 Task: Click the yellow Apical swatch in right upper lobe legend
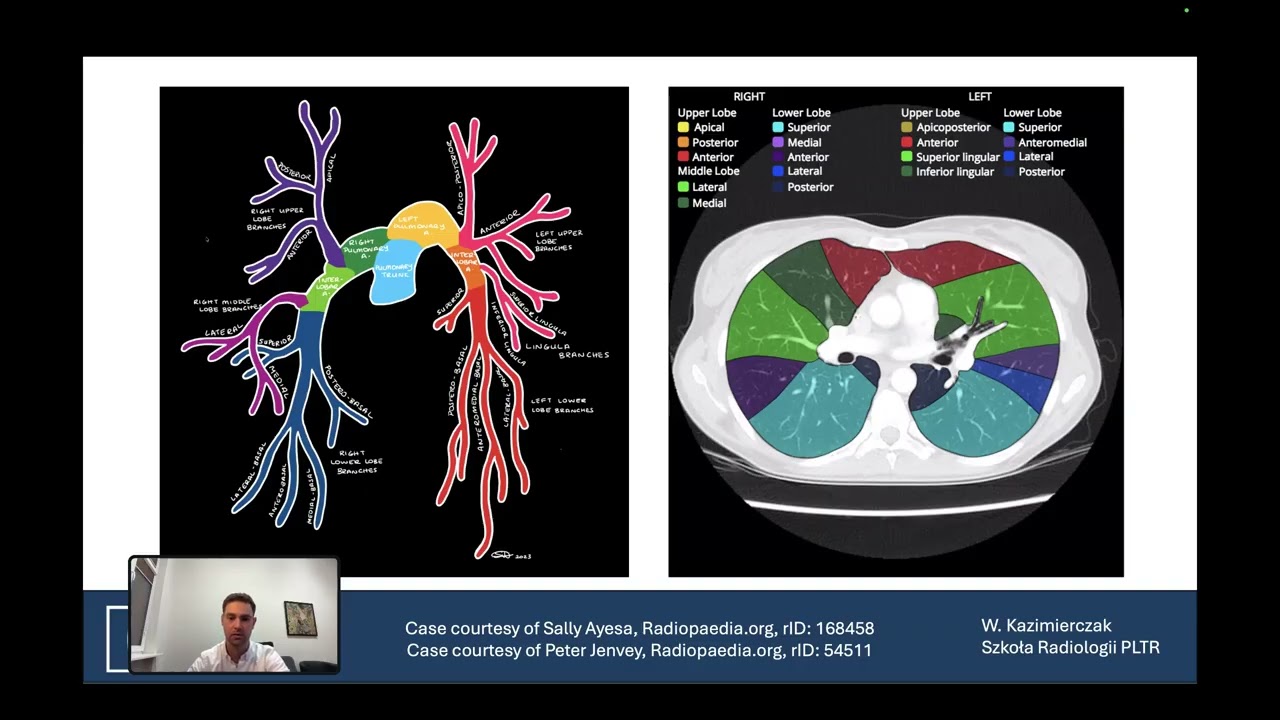tap(684, 128)
